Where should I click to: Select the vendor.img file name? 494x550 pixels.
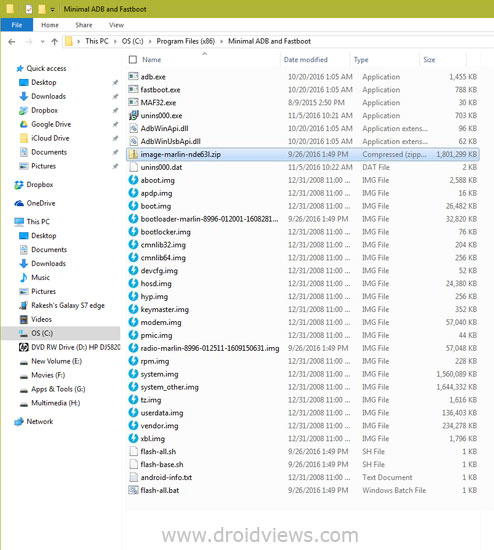point(159,426)
